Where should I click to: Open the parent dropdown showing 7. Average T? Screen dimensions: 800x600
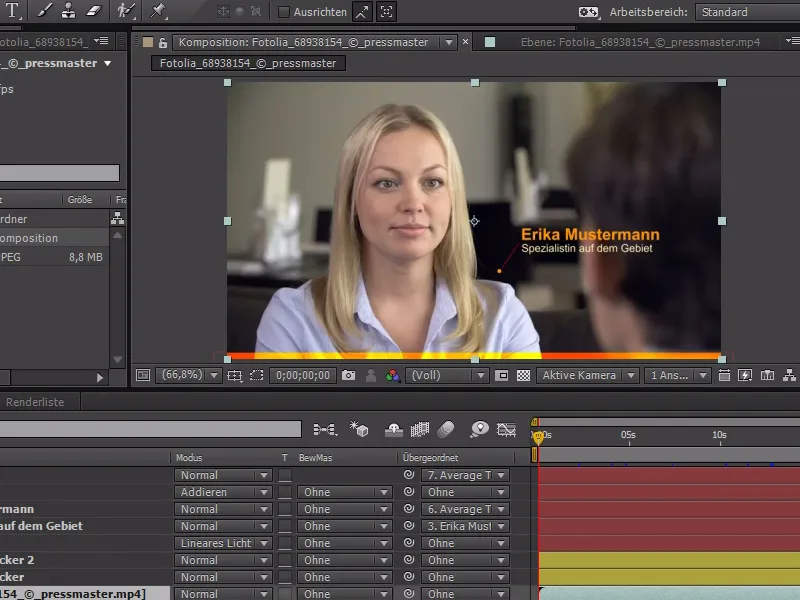pyautogui.click(x=465, y=476)
